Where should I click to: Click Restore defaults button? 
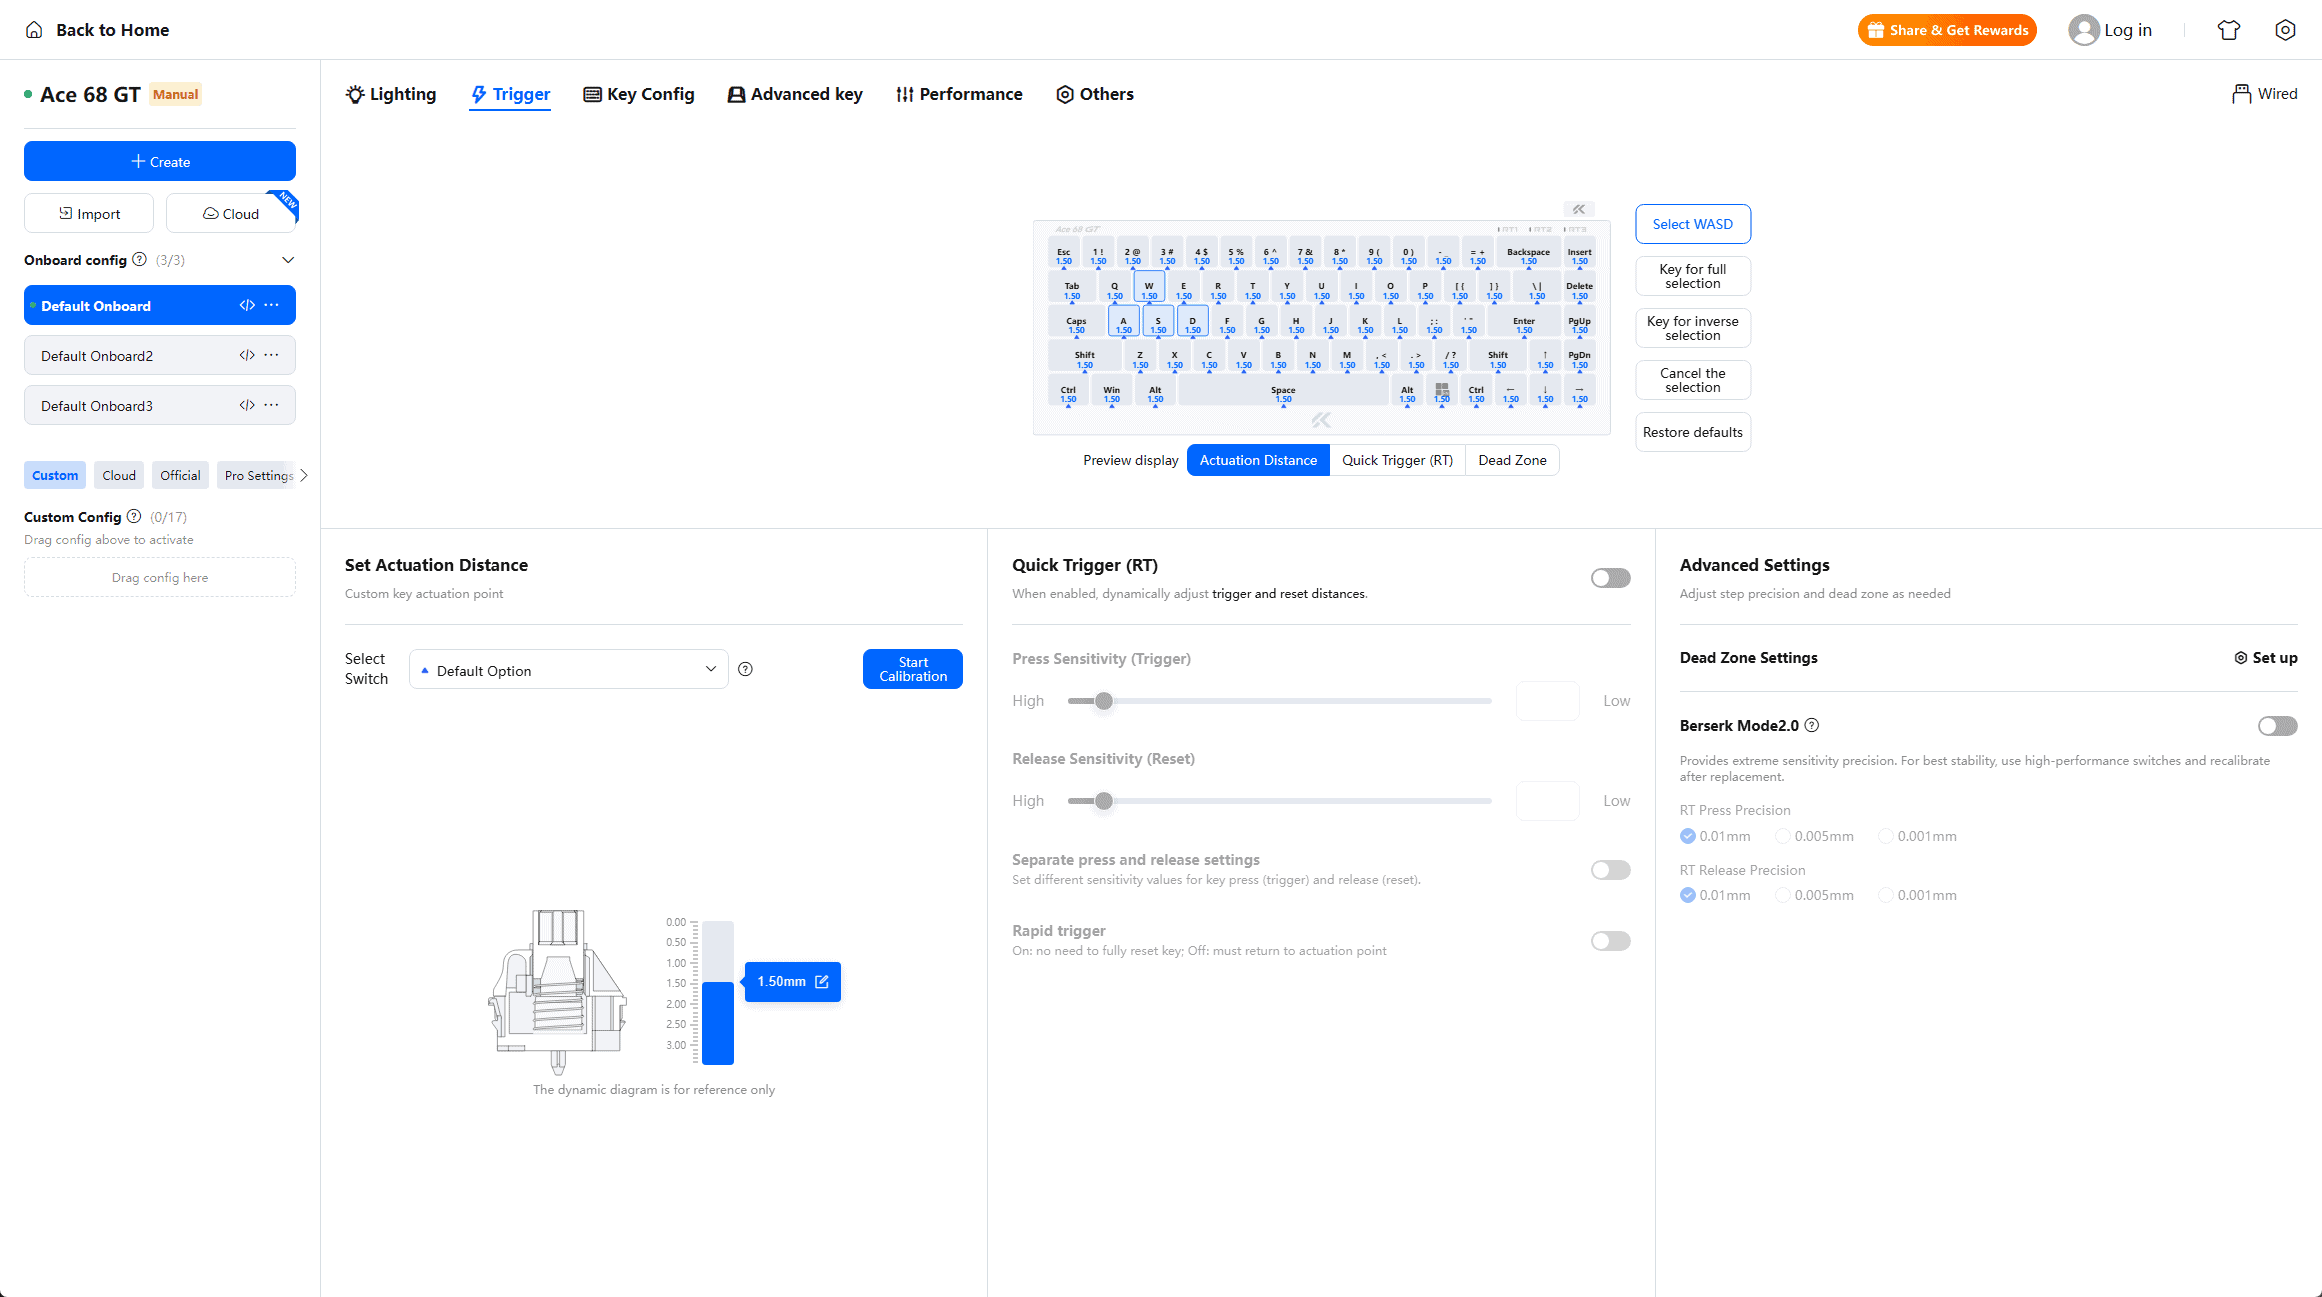click(x=1693, y=432)
